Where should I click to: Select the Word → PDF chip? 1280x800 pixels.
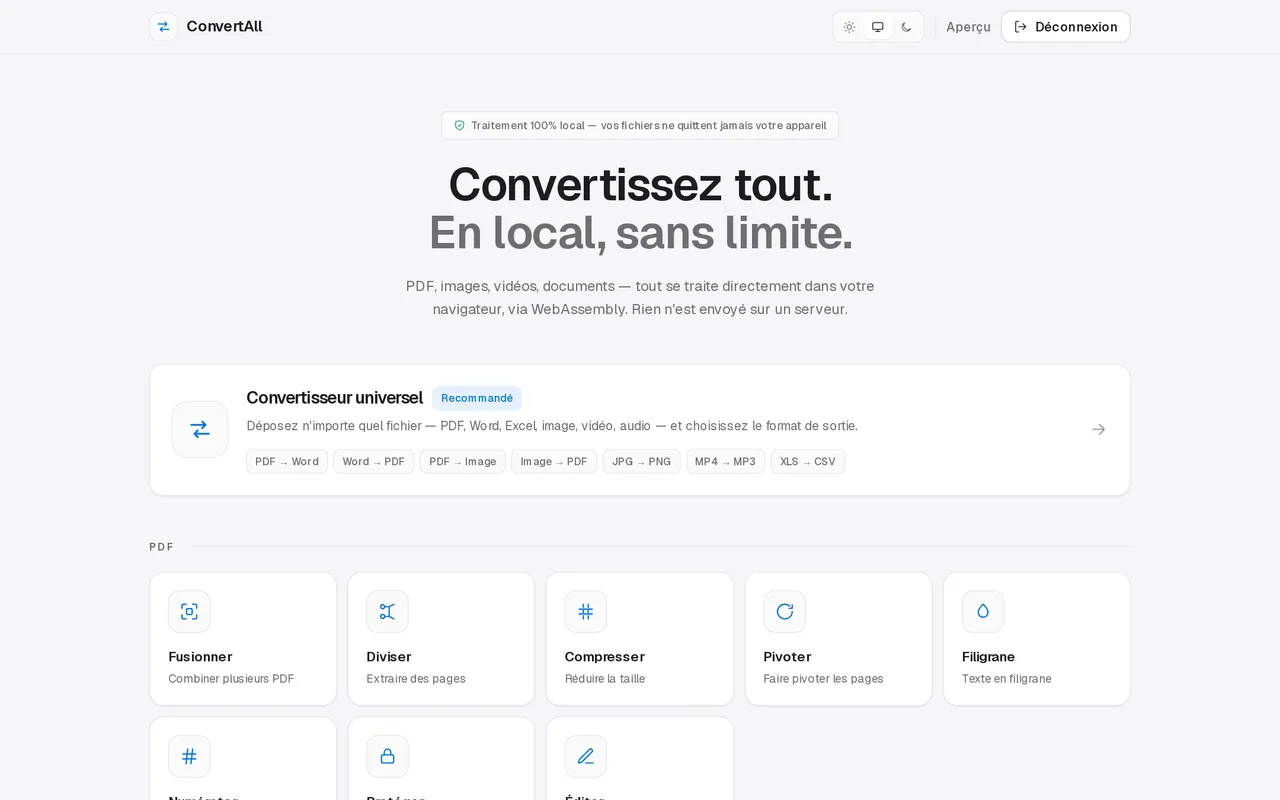[374, 461]
